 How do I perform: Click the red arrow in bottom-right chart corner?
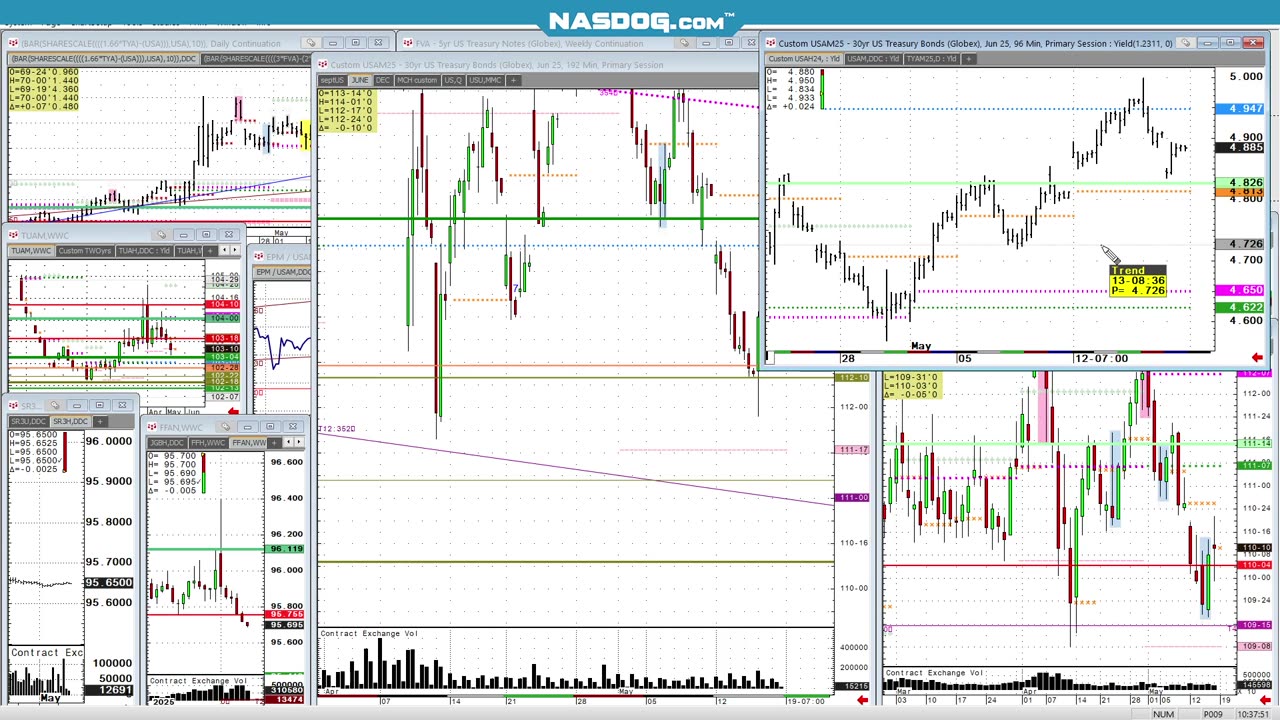1264,700
